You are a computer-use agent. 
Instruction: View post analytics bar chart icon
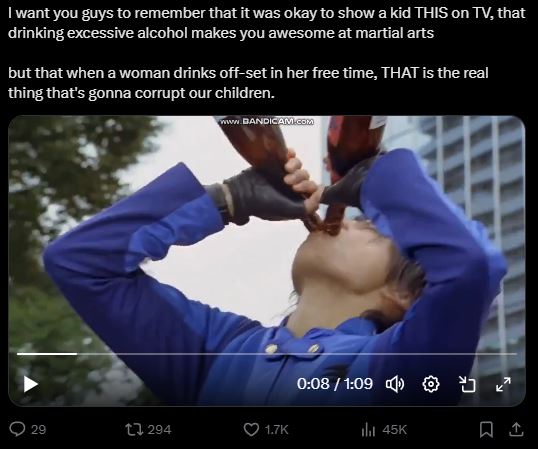(x=369, y=429)
